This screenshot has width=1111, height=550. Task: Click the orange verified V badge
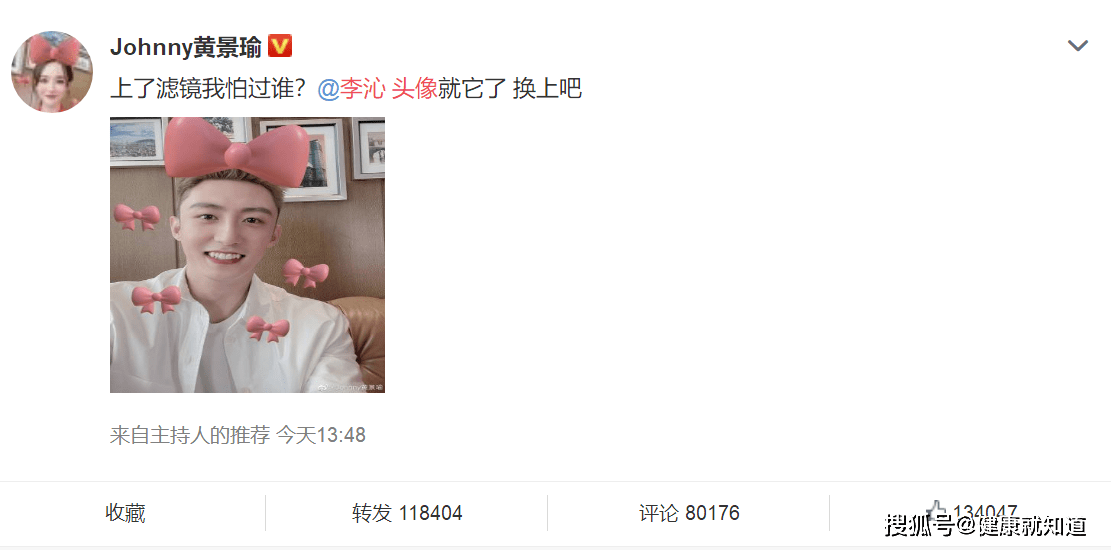pos(281,47)
